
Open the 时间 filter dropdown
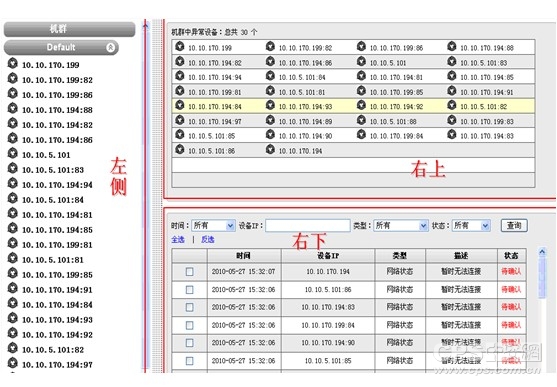tap(213, 225)
